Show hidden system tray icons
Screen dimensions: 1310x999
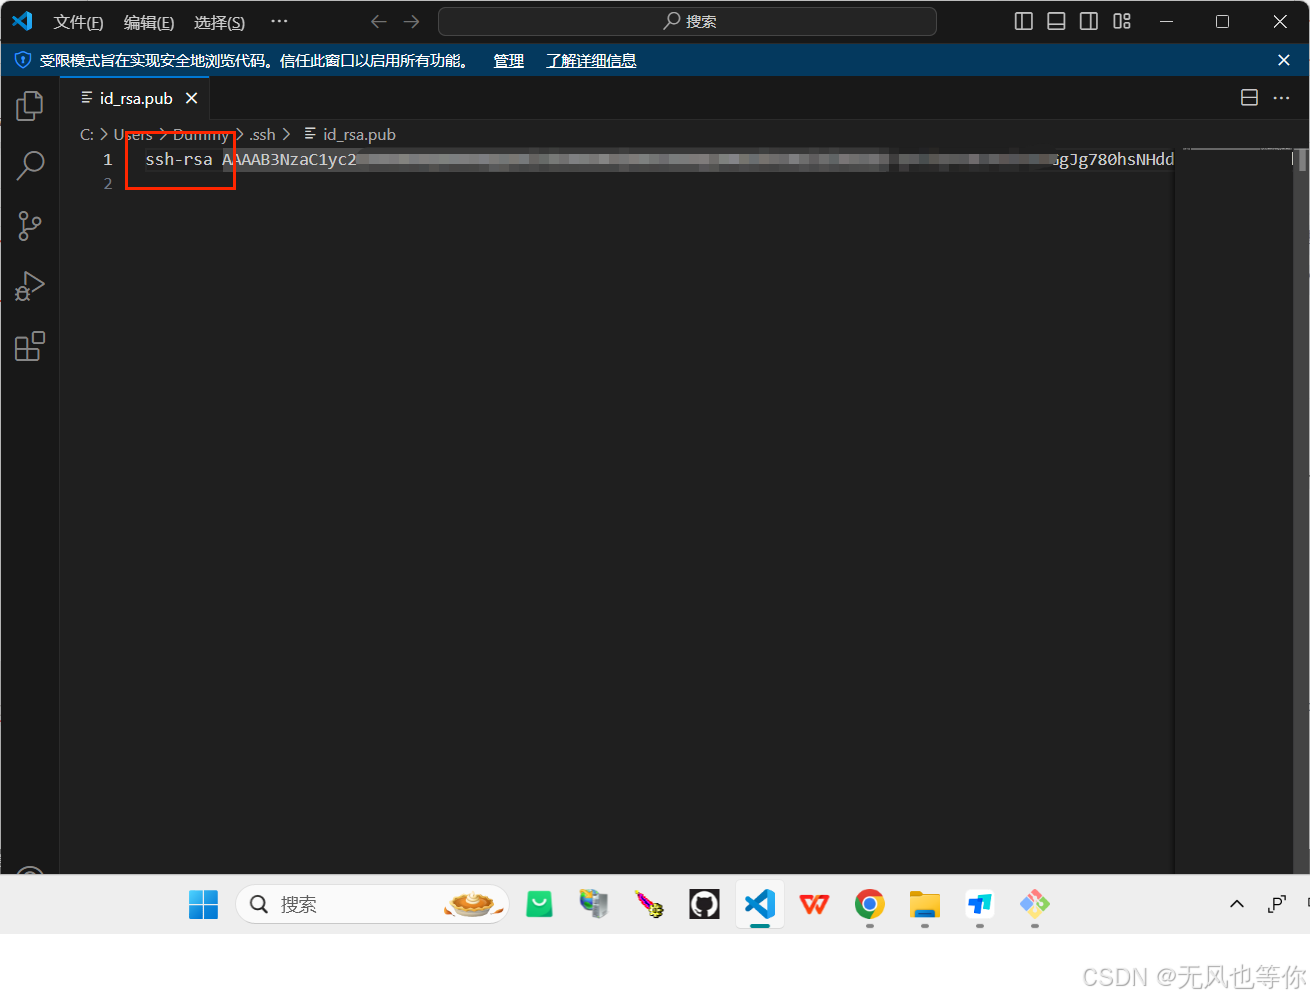[1237, 904]
